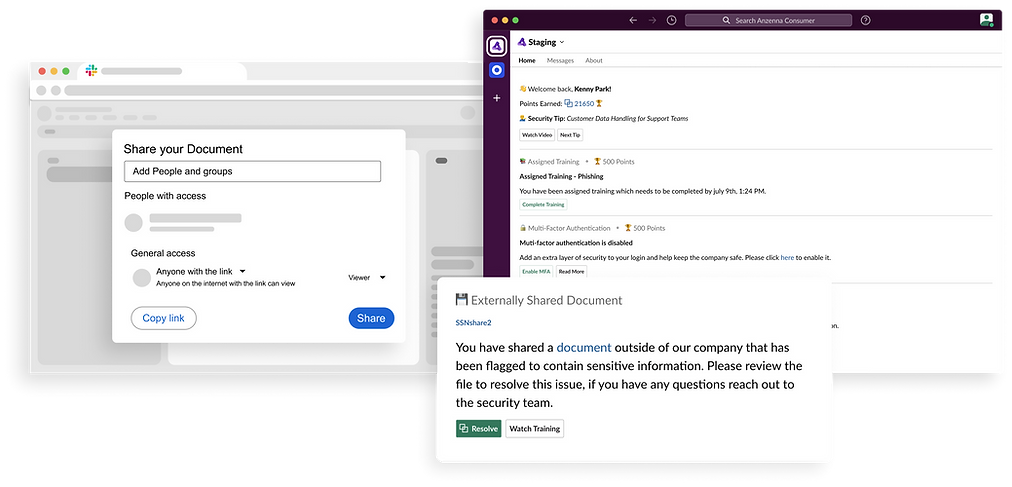Click the 'Add People and groups' field
The height and width of the screenshot is (487, 1012).
point(252,171)
